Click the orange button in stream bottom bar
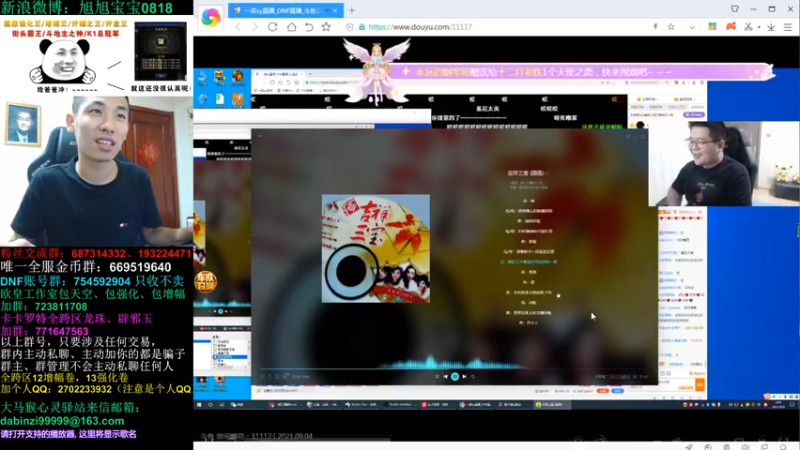 click(603, 391)
